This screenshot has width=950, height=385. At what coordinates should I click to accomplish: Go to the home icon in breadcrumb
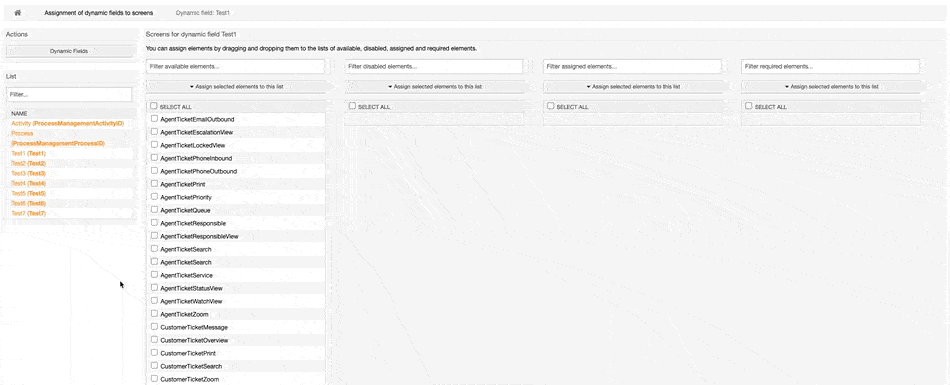tap(18, 13)
